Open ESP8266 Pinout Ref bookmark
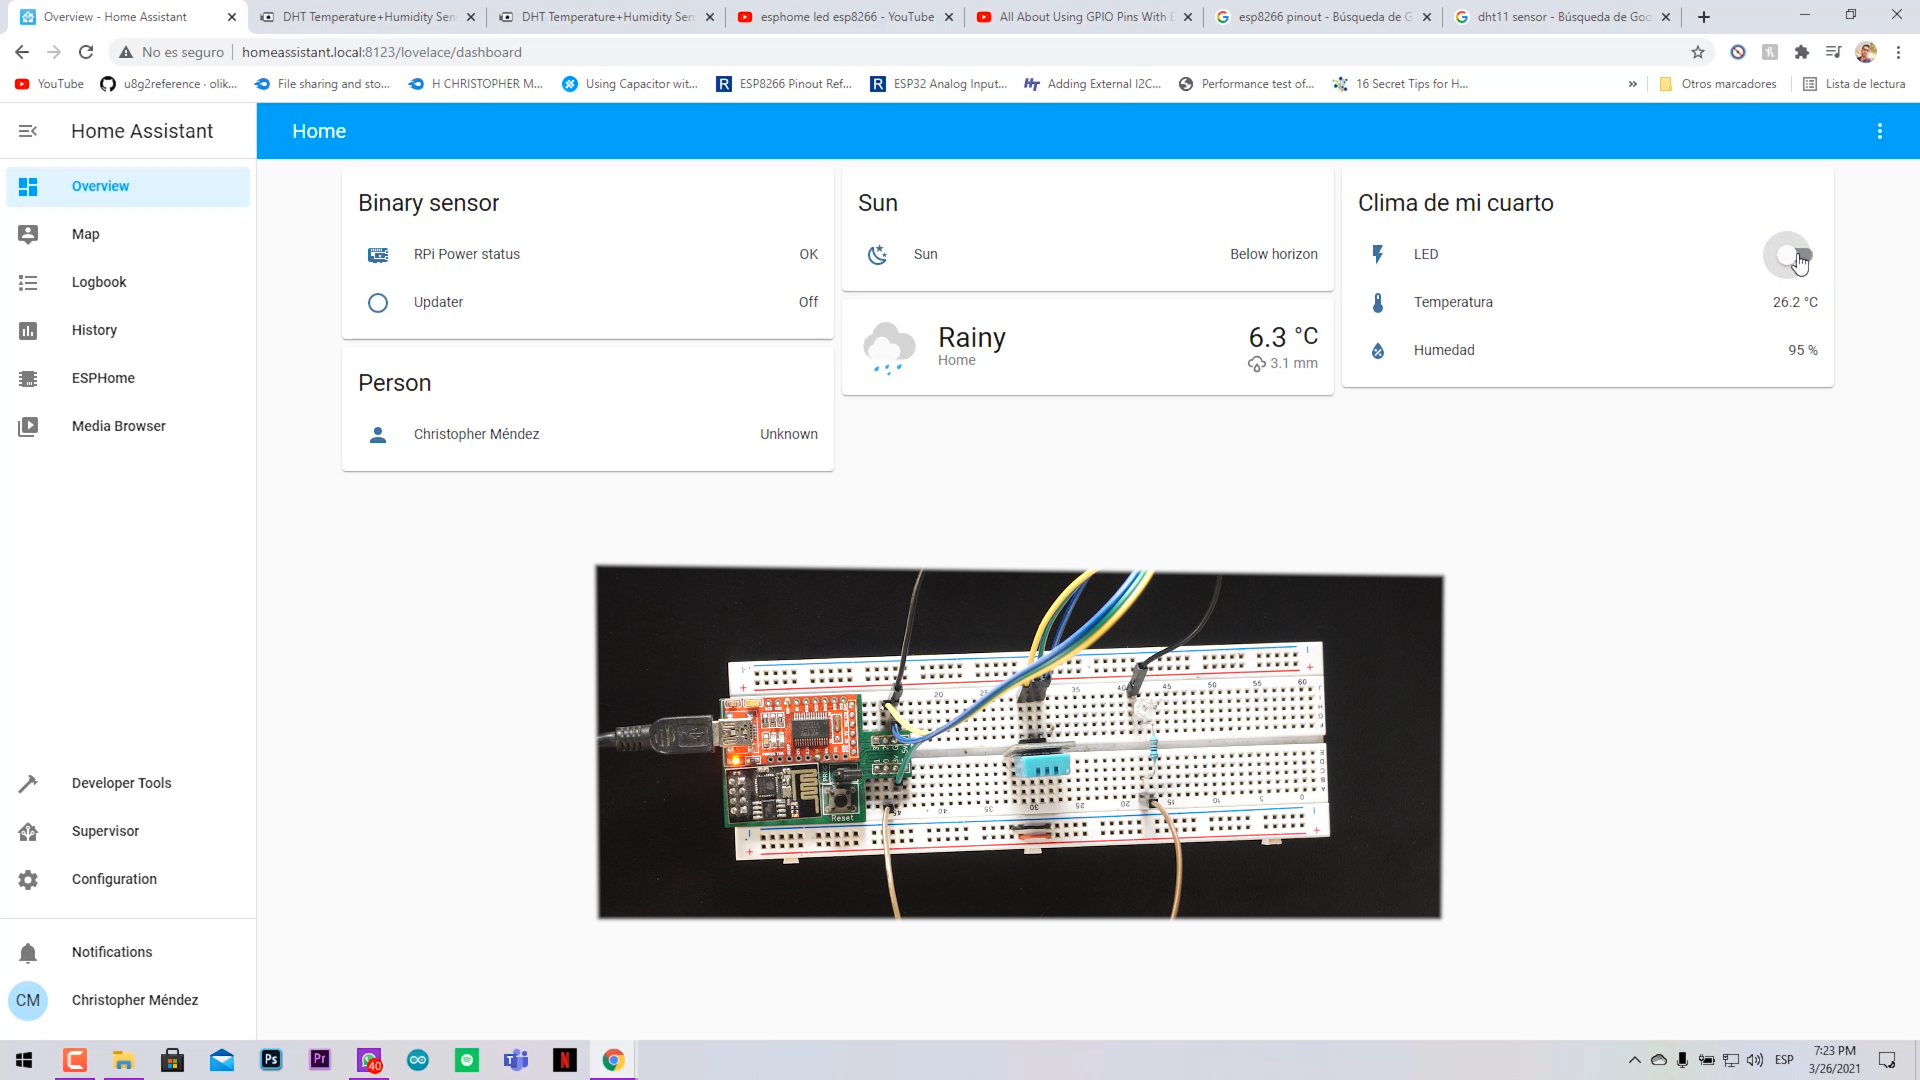 (784, 84)
